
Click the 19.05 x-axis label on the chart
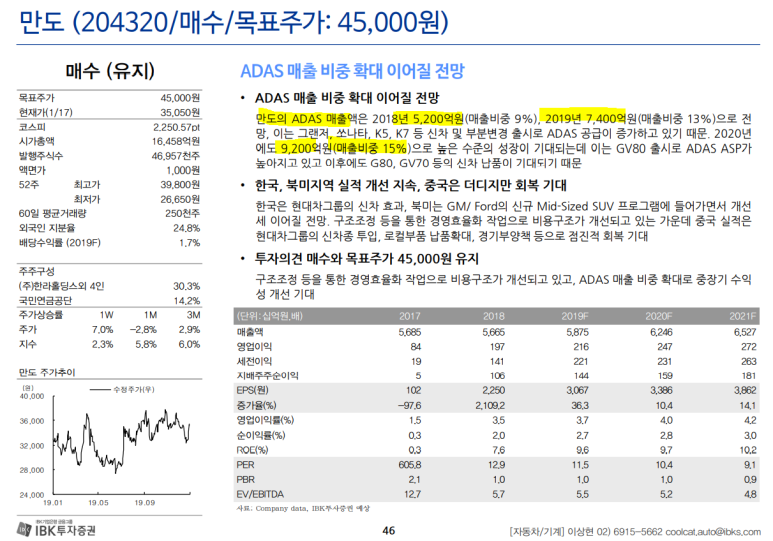click(x=99, y=503)
